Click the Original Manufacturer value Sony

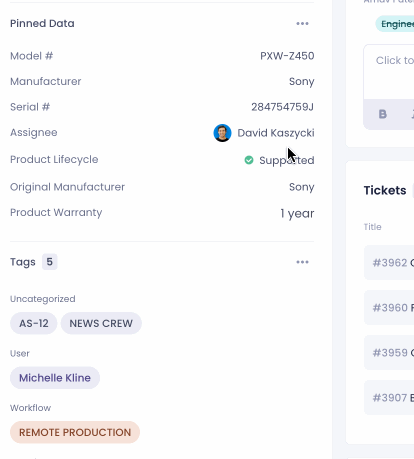pos(302,187)
